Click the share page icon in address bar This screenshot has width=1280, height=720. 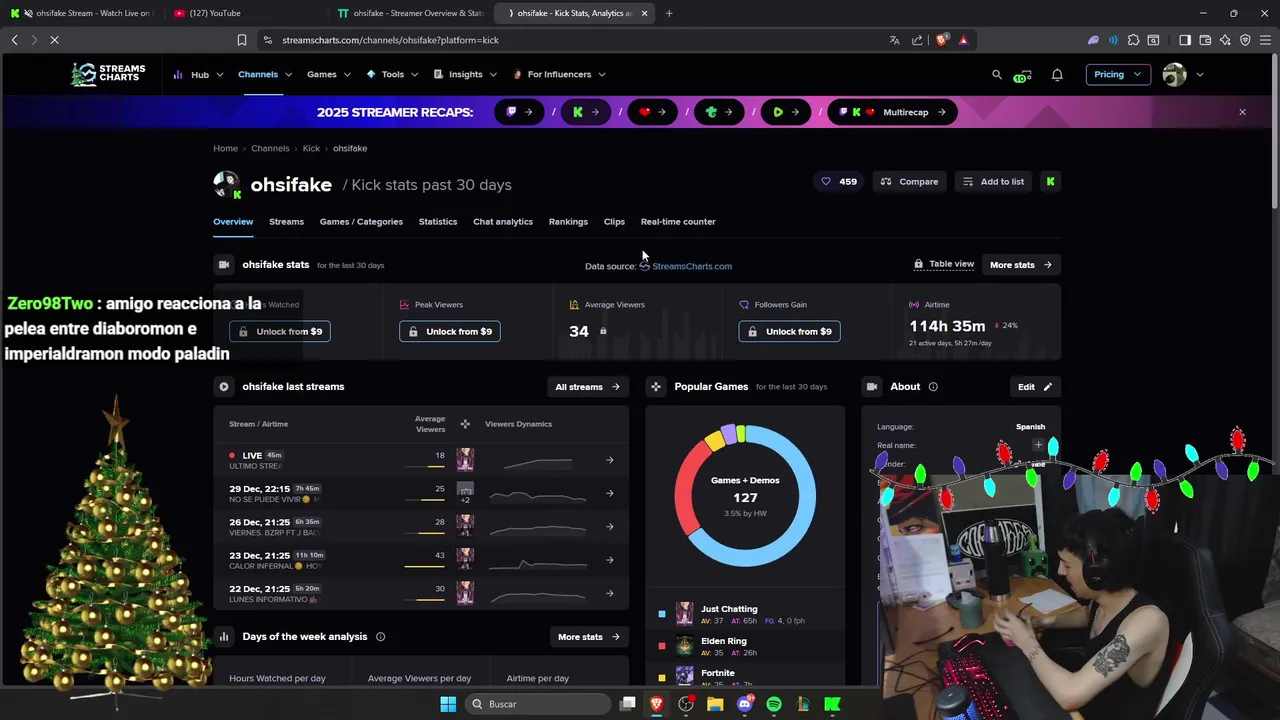click(918, 40)
